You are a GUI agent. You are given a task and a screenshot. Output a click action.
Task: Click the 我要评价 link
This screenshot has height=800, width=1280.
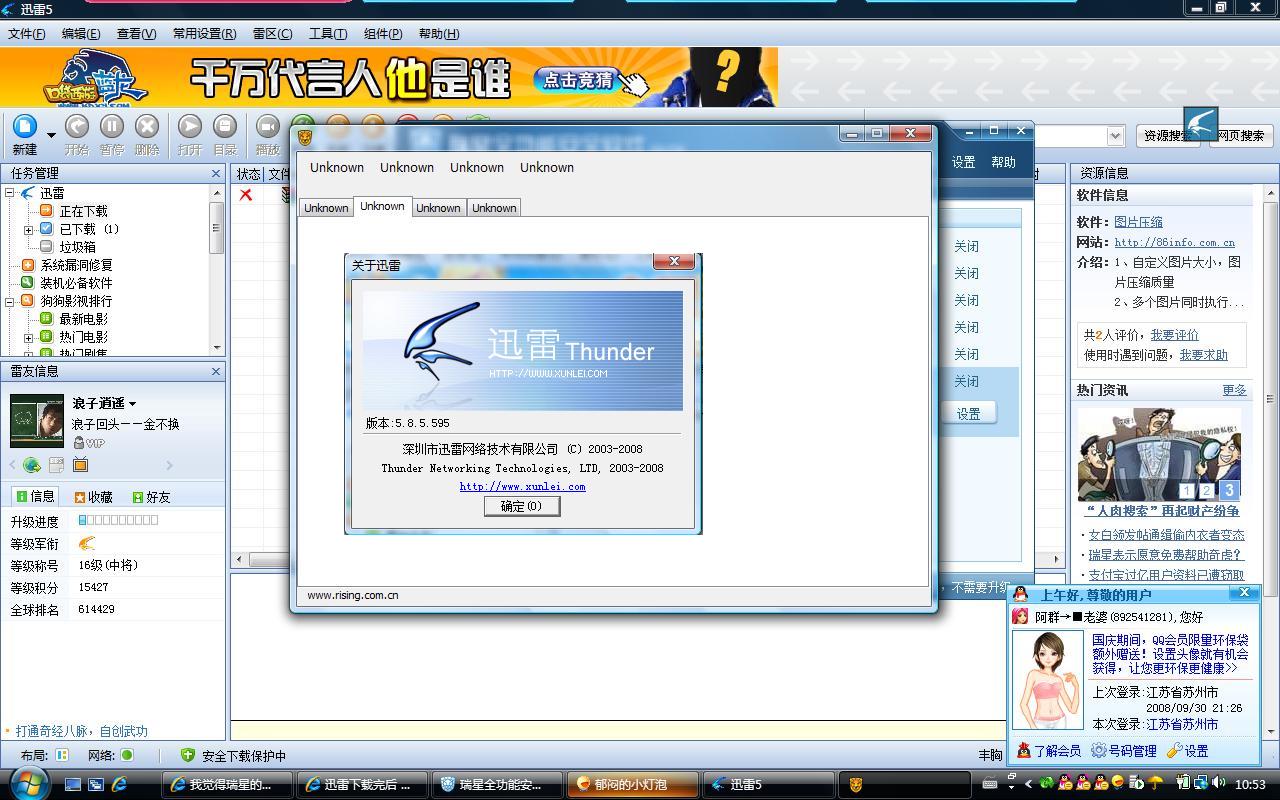click(x=1174, y=335)
